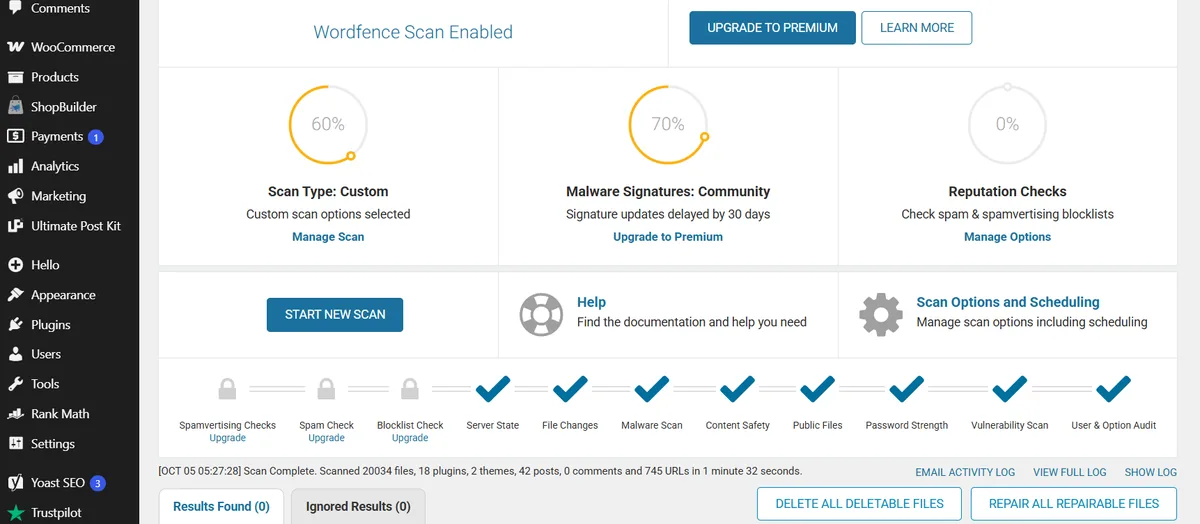Image resolution: width=1200 pixels, height=524 pixels.
Task: Click the Show Log link
Action: [x=1150, y=472]
